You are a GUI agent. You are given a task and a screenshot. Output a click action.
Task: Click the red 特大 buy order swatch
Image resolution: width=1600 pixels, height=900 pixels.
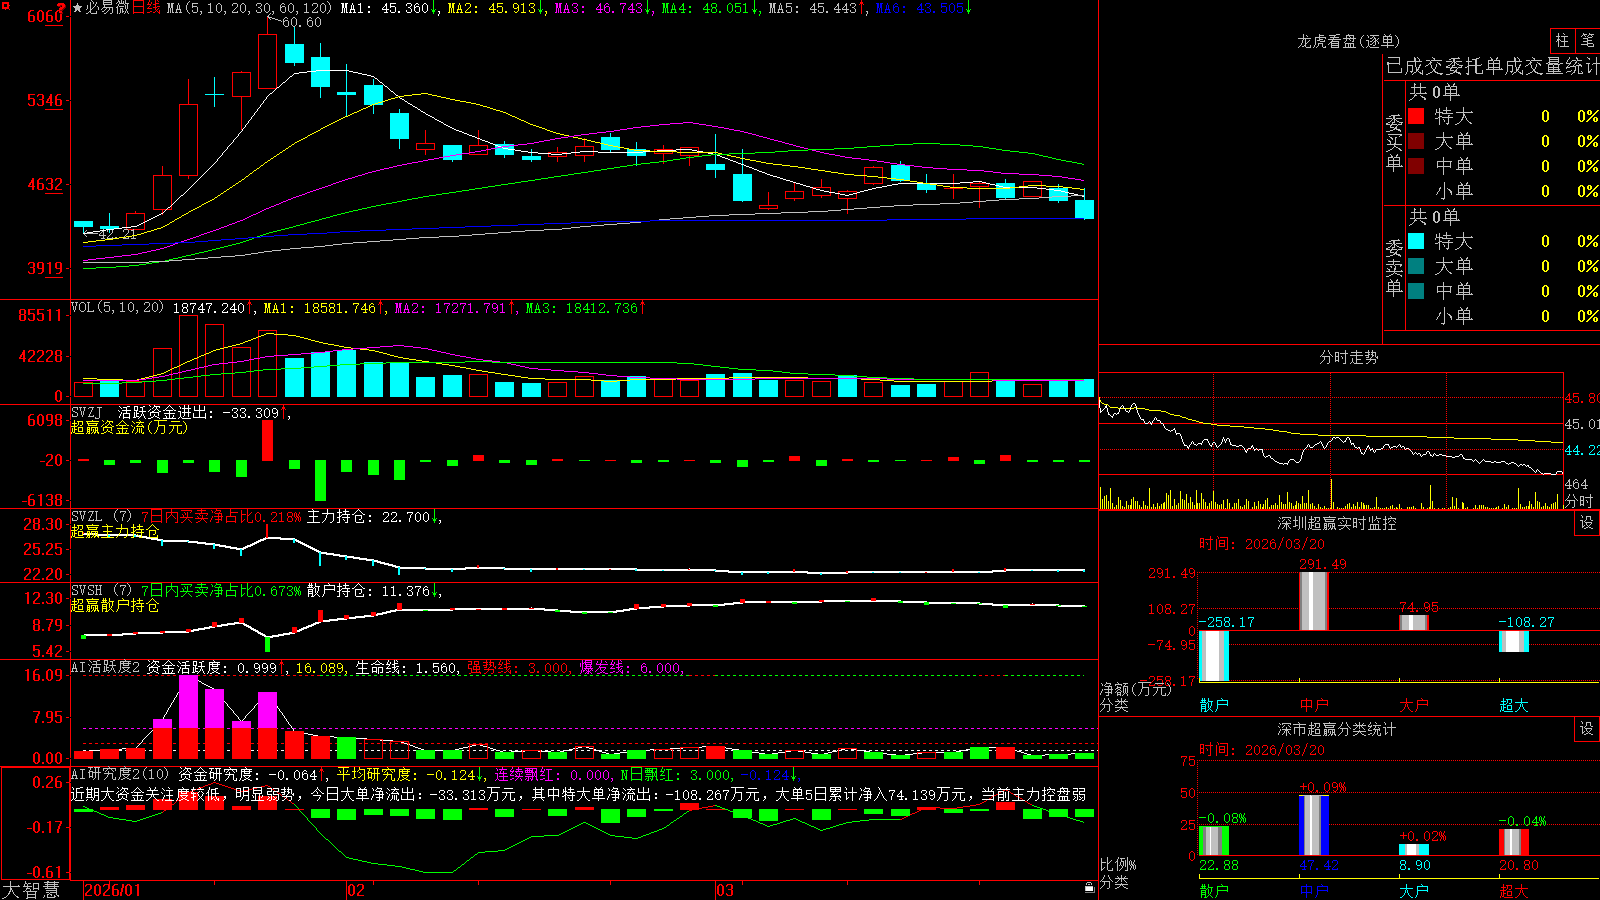pos(1416,116)
